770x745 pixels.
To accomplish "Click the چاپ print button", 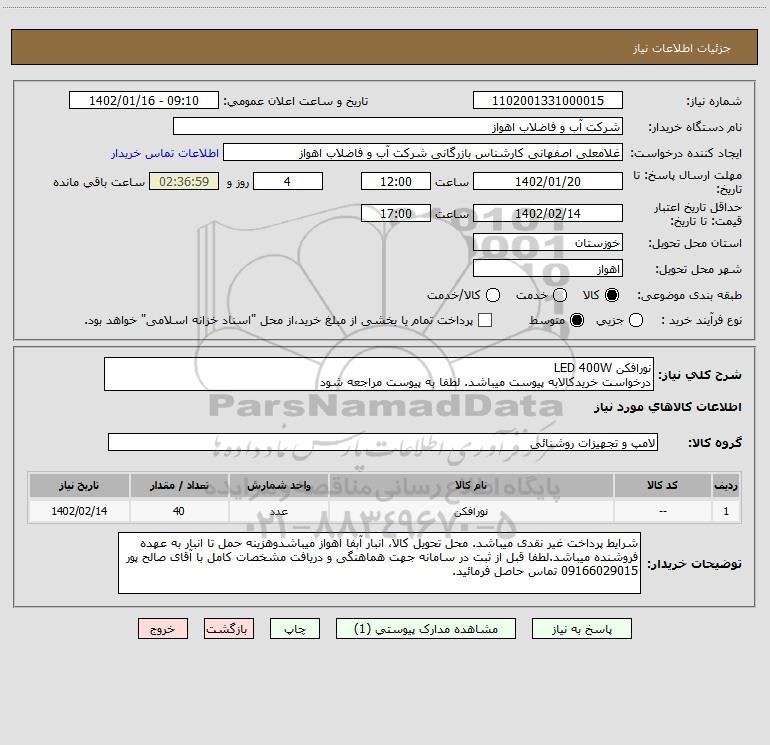I will 295,629.
